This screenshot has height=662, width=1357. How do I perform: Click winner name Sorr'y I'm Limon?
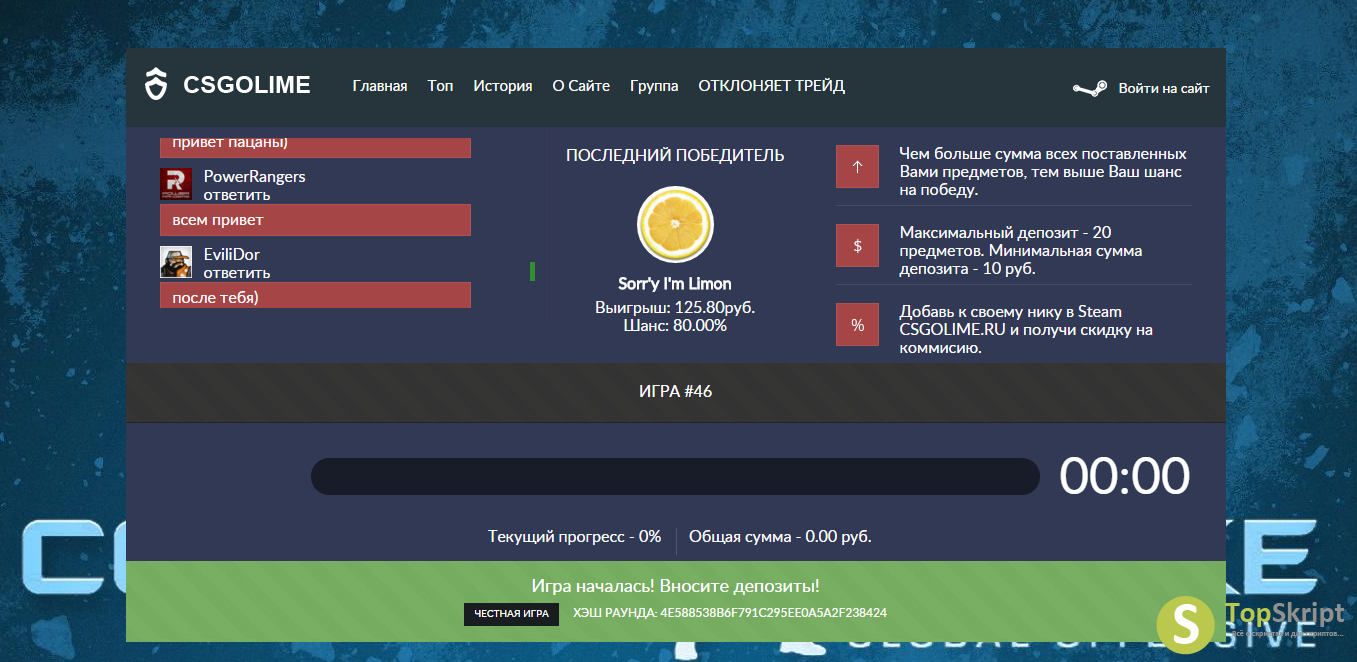(x=675, y=284)
